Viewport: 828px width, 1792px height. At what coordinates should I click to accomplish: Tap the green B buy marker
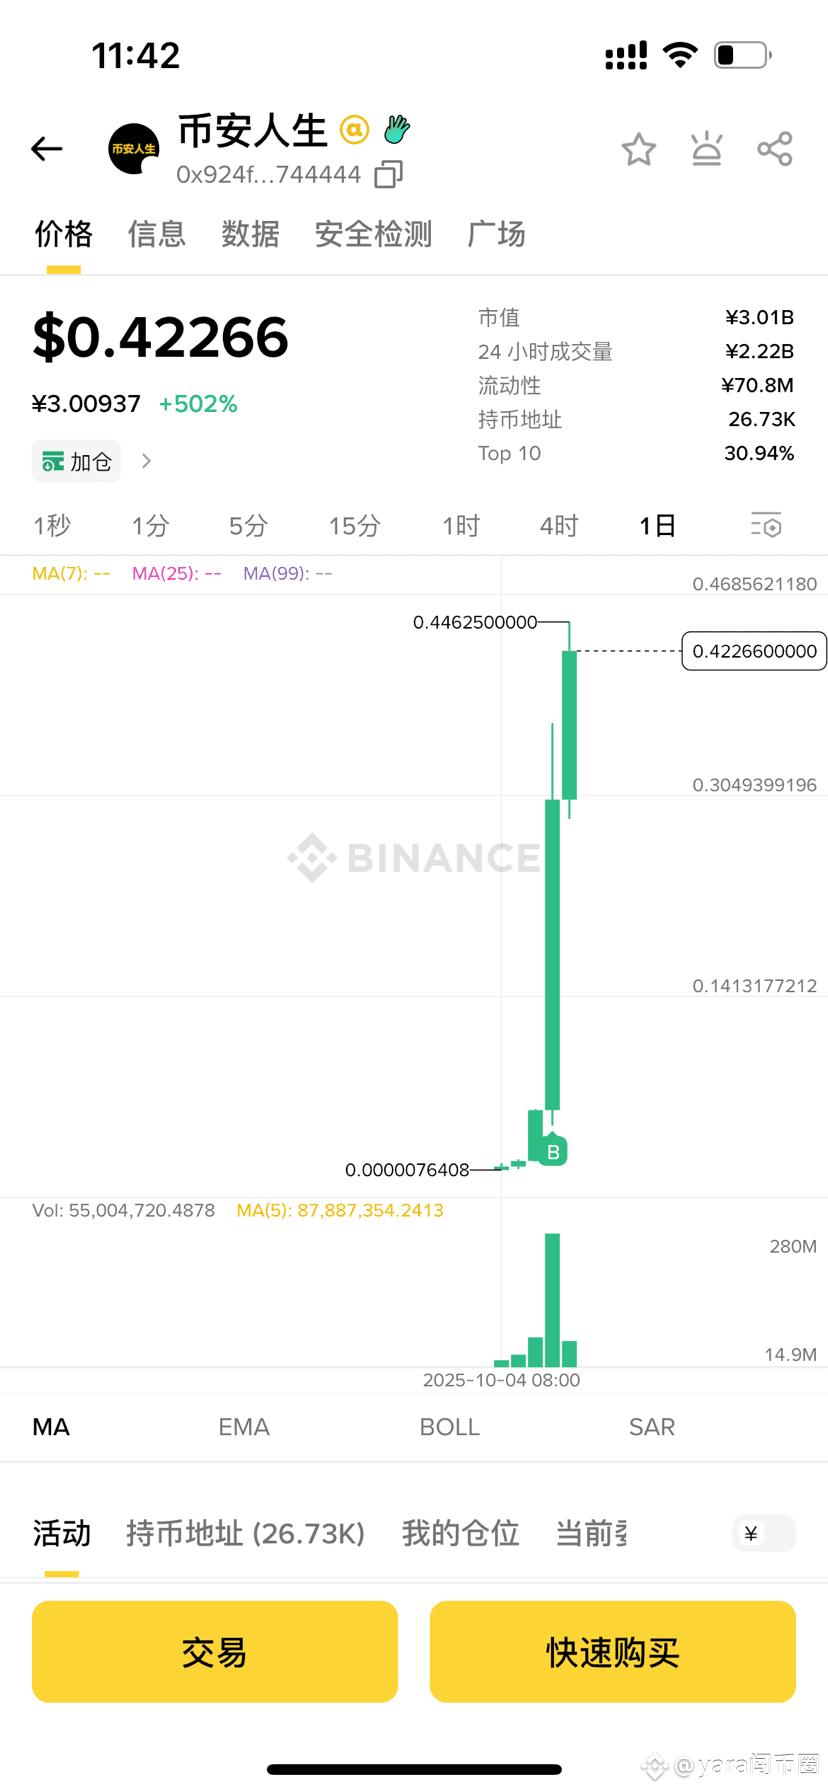[x=553, y=1152]
